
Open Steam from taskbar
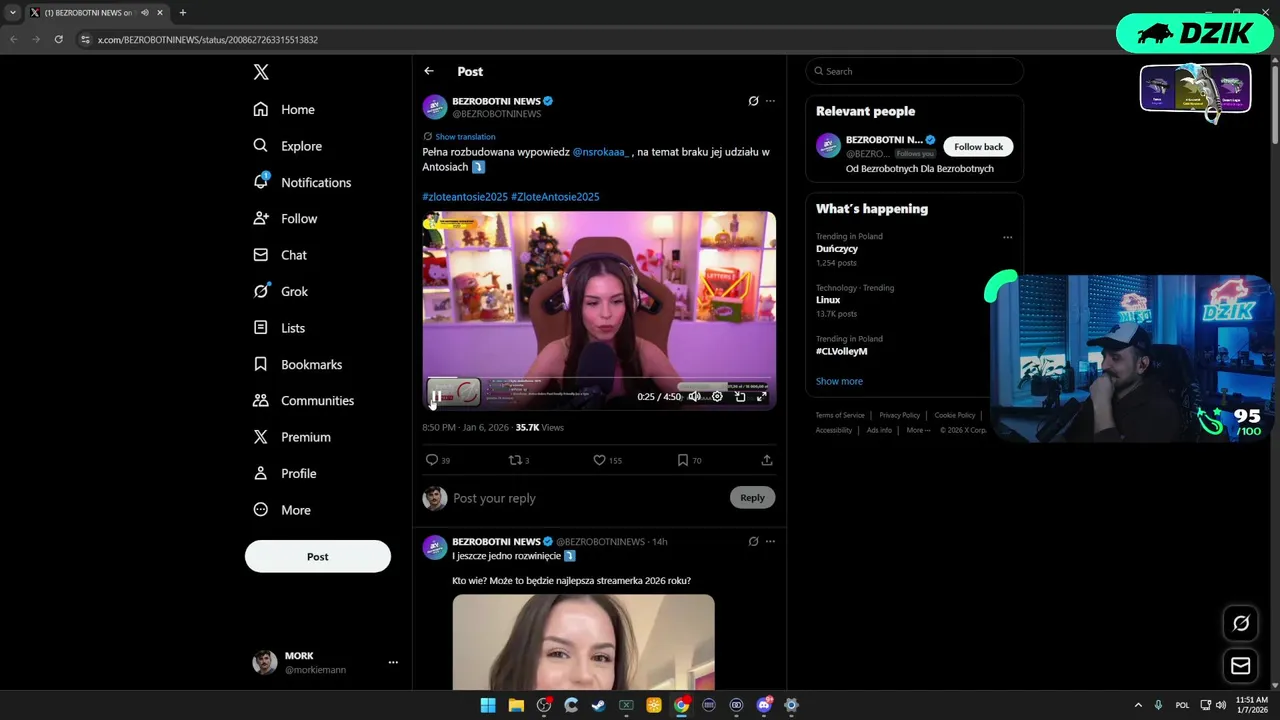(x=598, y=705)
